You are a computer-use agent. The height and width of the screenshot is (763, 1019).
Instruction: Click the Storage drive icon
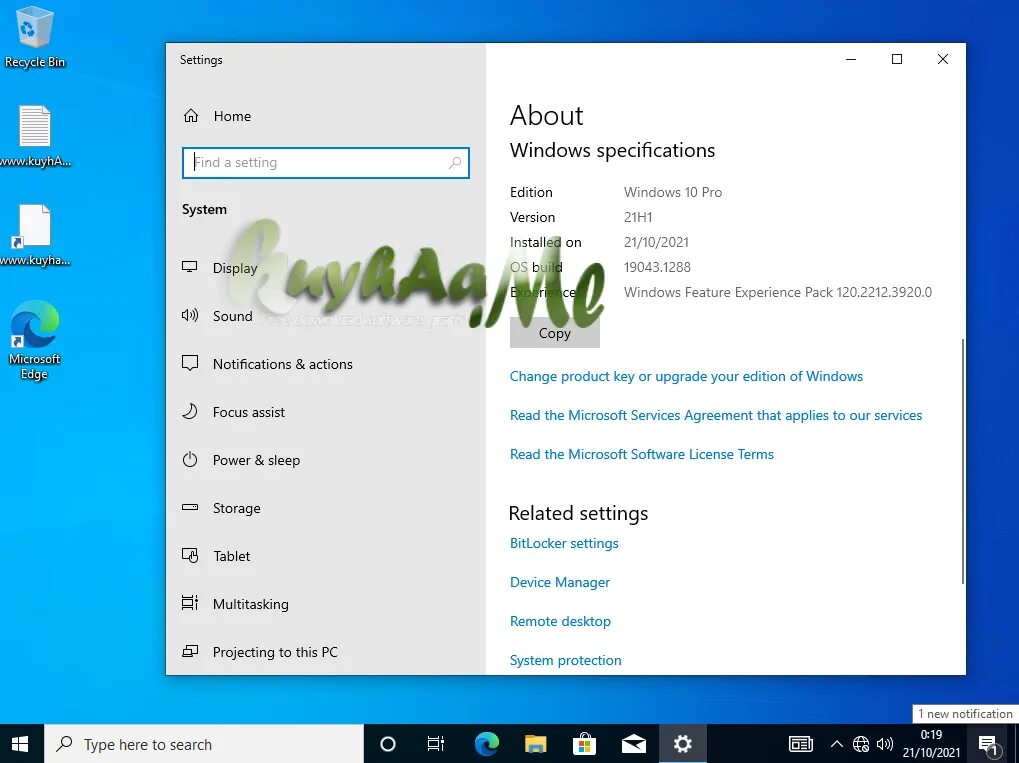tap(190, 508)
